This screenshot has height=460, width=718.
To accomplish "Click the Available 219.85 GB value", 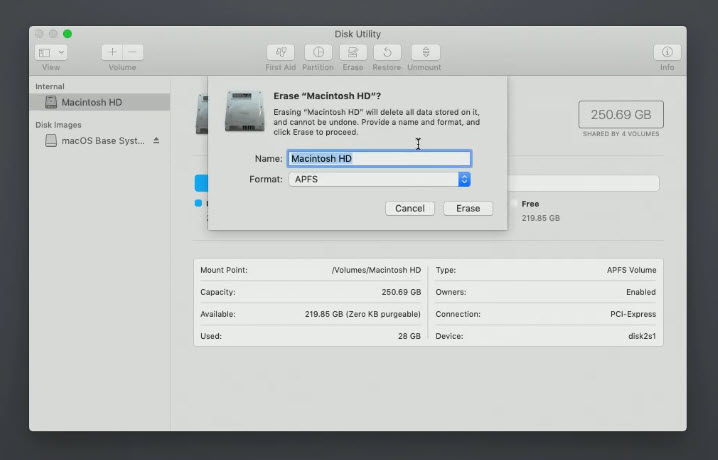I will click(x=362, y=314).
